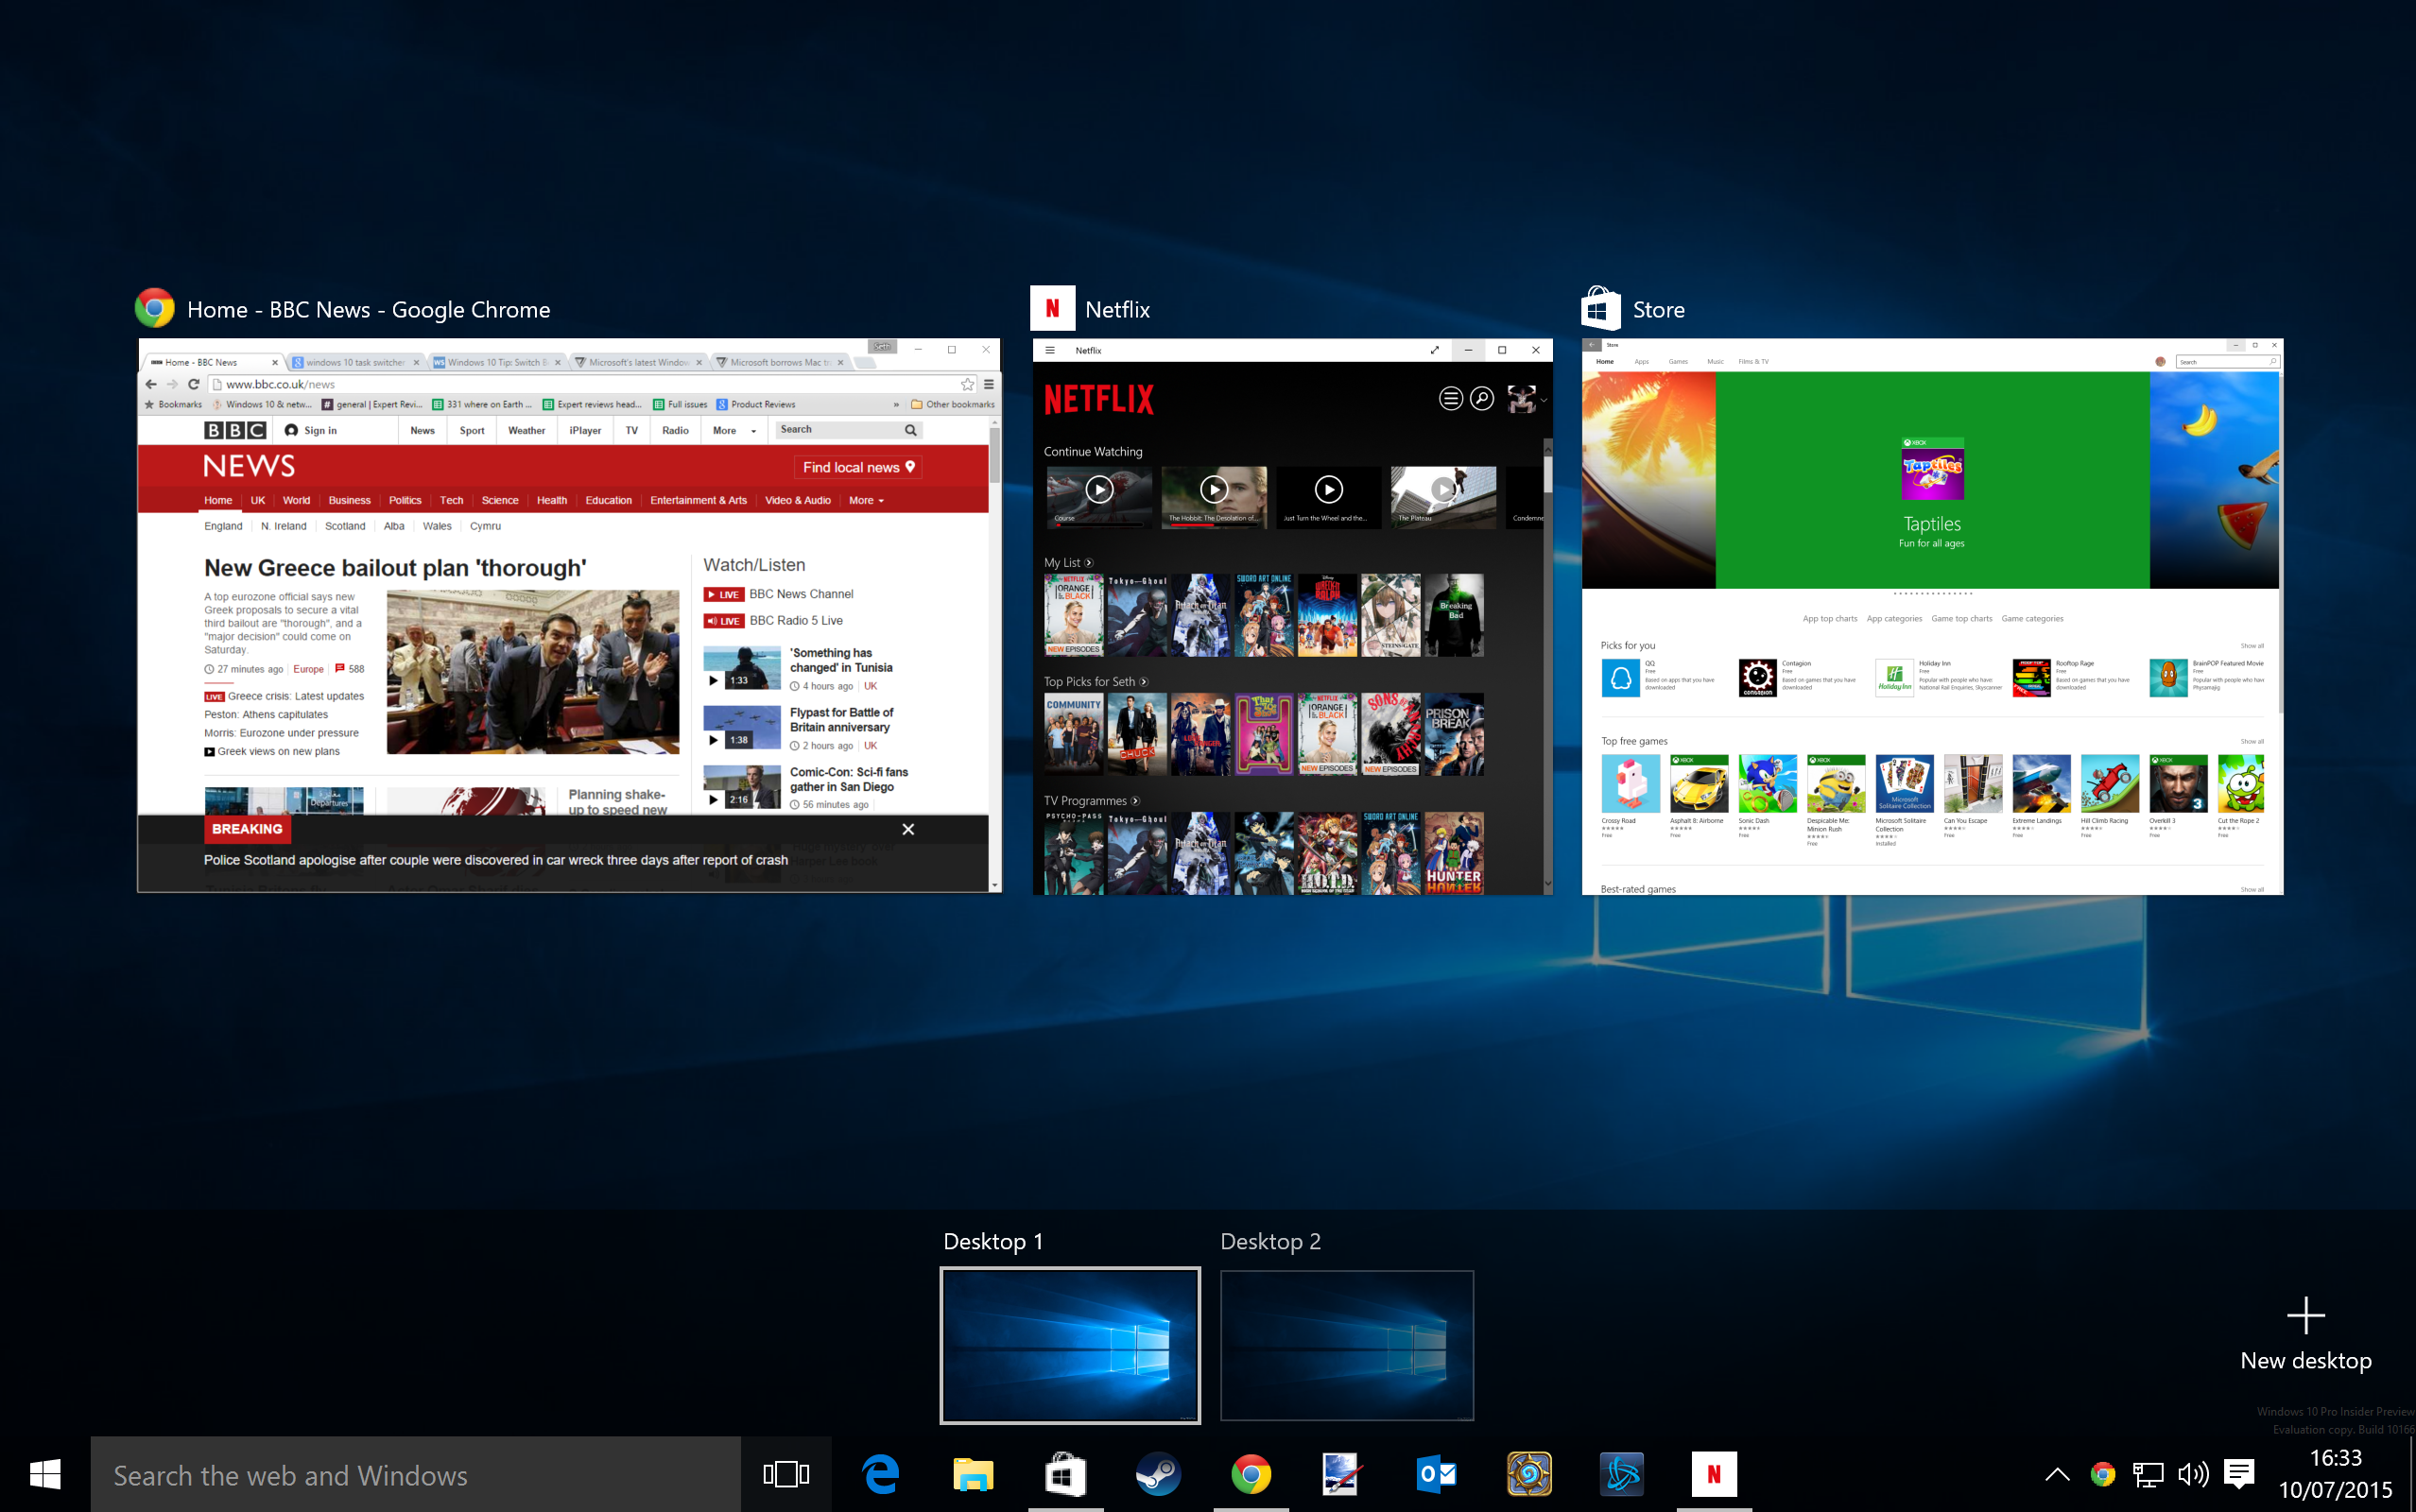The height and width of the screenshot is (1512, 2416).
Task: Switch to the Desktop 2 thumbnail
Action: pyautogui.click(x=1347, y=1345)
